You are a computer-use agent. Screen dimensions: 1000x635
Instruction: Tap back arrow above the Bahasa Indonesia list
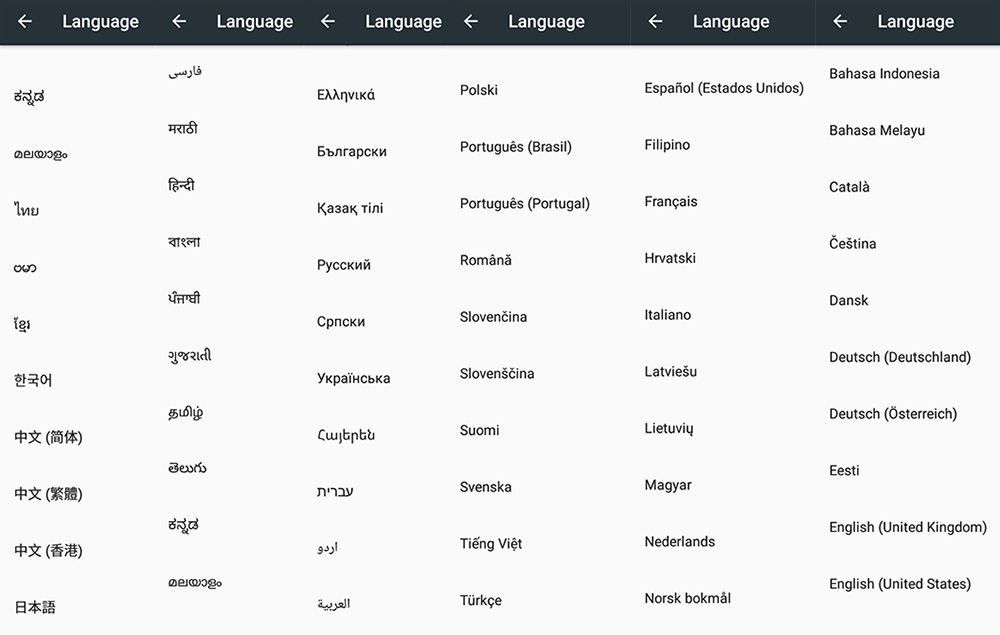pyautogui.click(x=840, y=21)
